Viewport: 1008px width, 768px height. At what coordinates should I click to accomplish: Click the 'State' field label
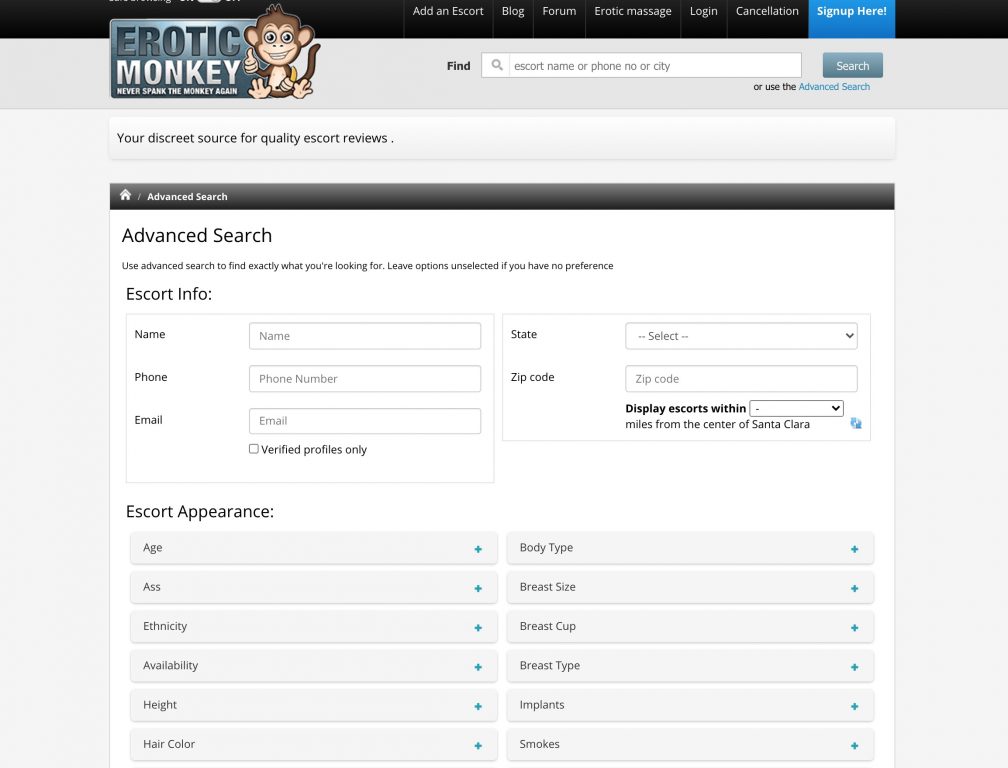coord(524,334)
